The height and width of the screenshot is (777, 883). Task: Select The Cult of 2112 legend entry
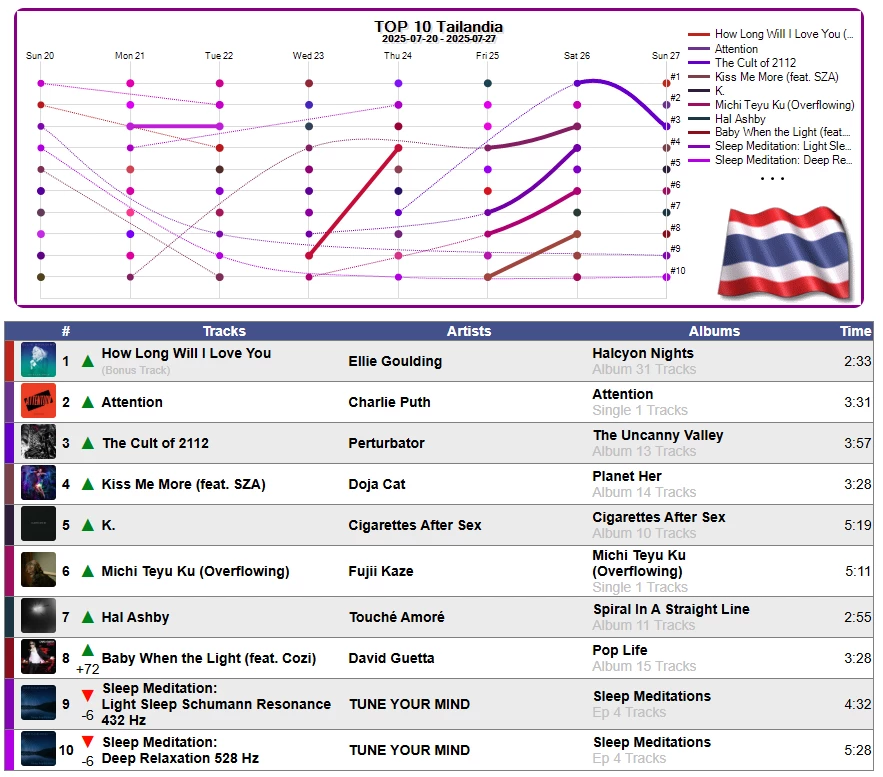tap(742, 62)
